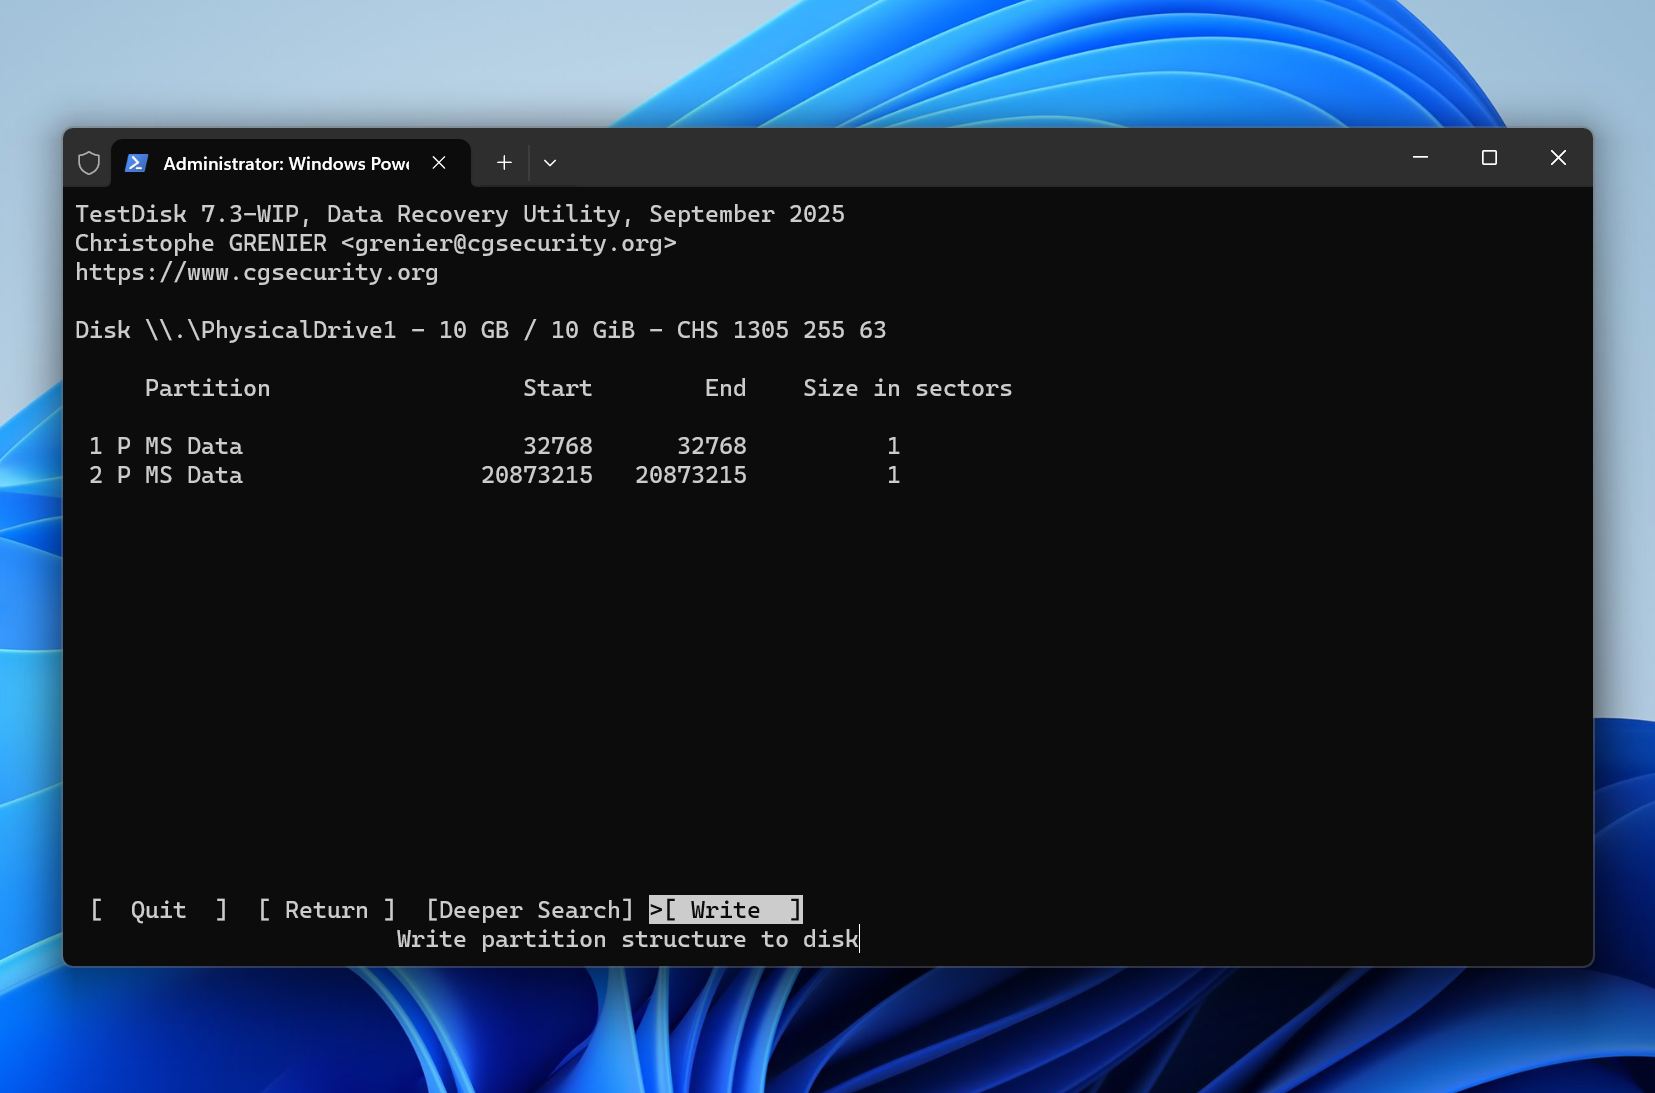
Task: Close the terminal window
Action: [1558, 158]
